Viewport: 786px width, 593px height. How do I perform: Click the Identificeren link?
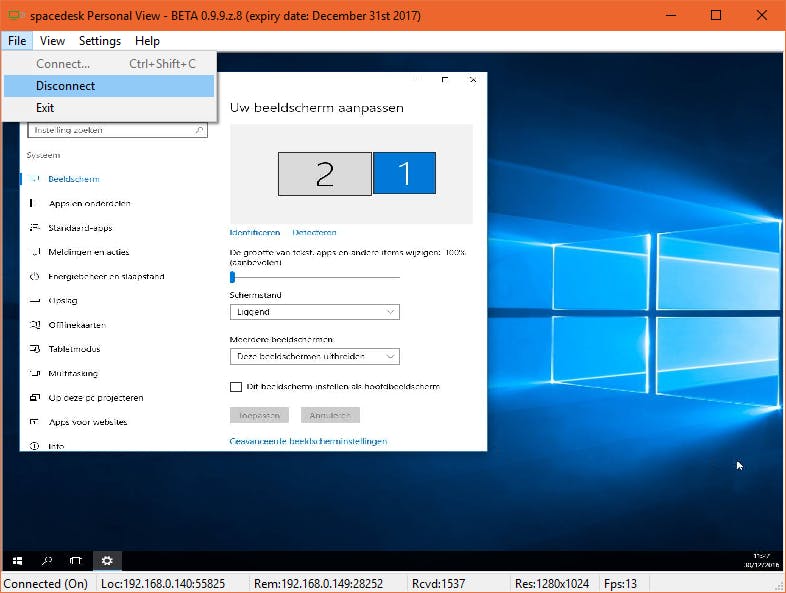(255, 233)
